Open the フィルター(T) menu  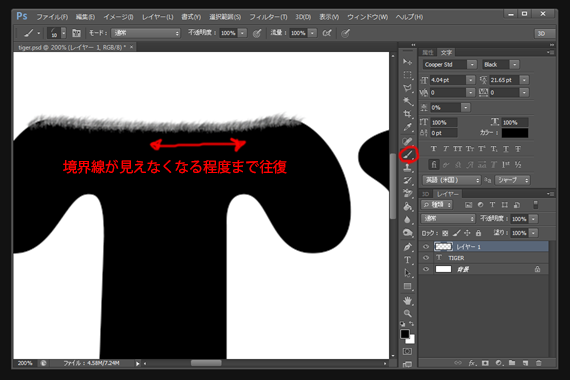pyautogui.click(x=268, y=17)
